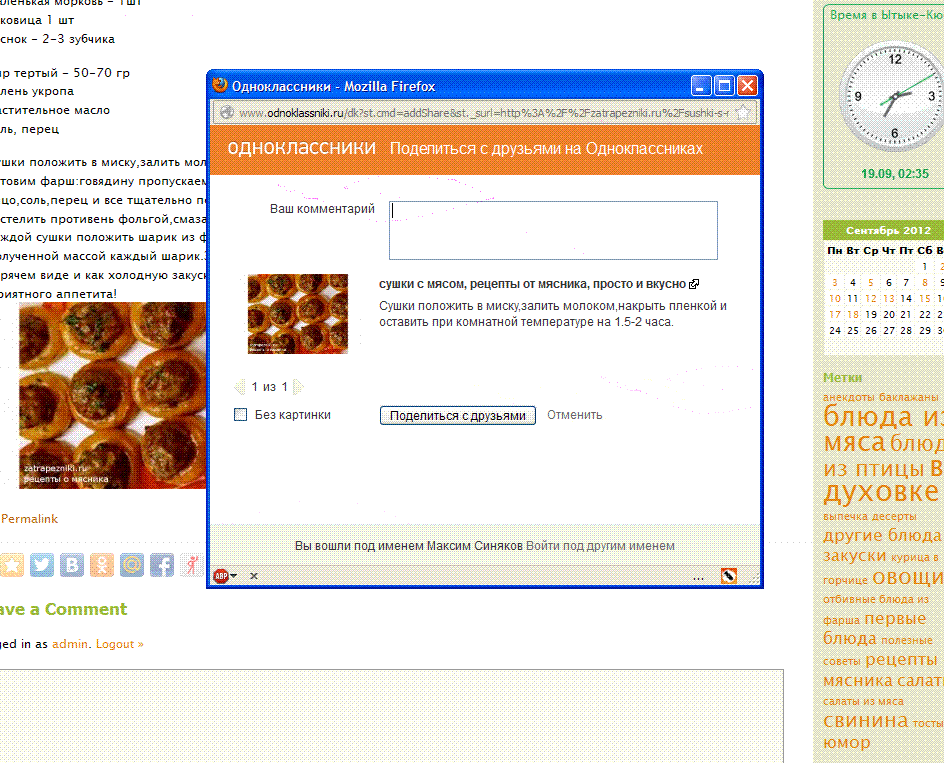The width and height of the screenshot is (944, 763).
Task: Open the анекдоты tag
Action: 849,397
